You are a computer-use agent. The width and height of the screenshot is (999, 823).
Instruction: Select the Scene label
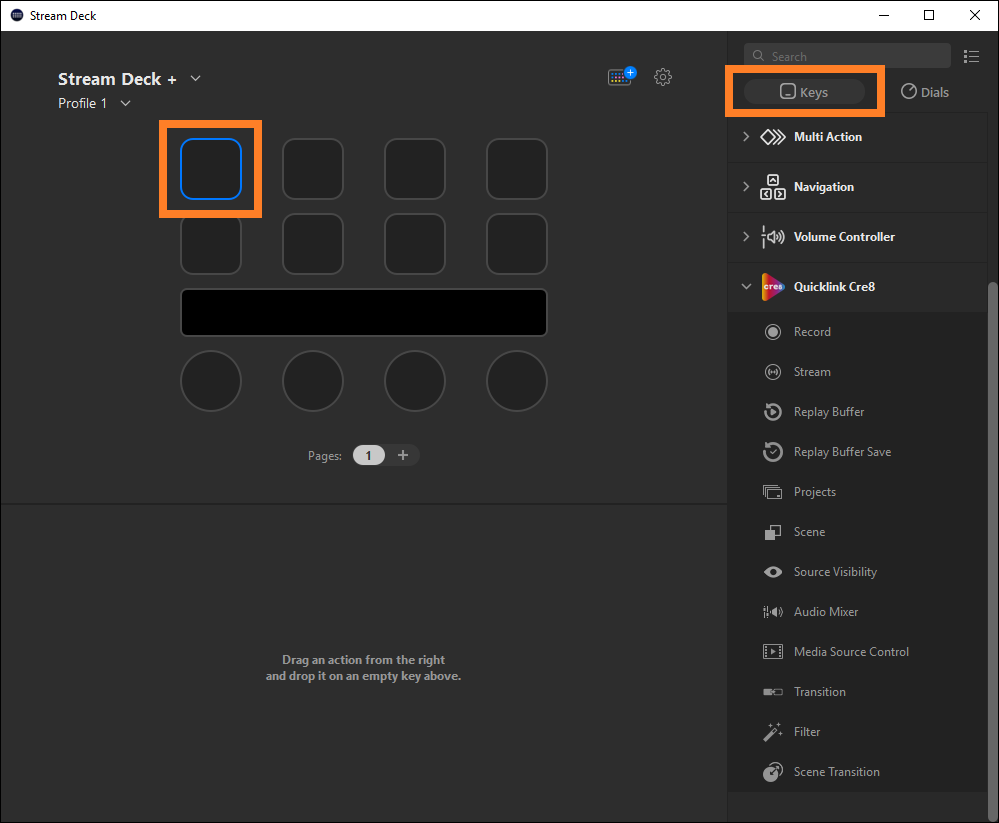pos(809,532)
